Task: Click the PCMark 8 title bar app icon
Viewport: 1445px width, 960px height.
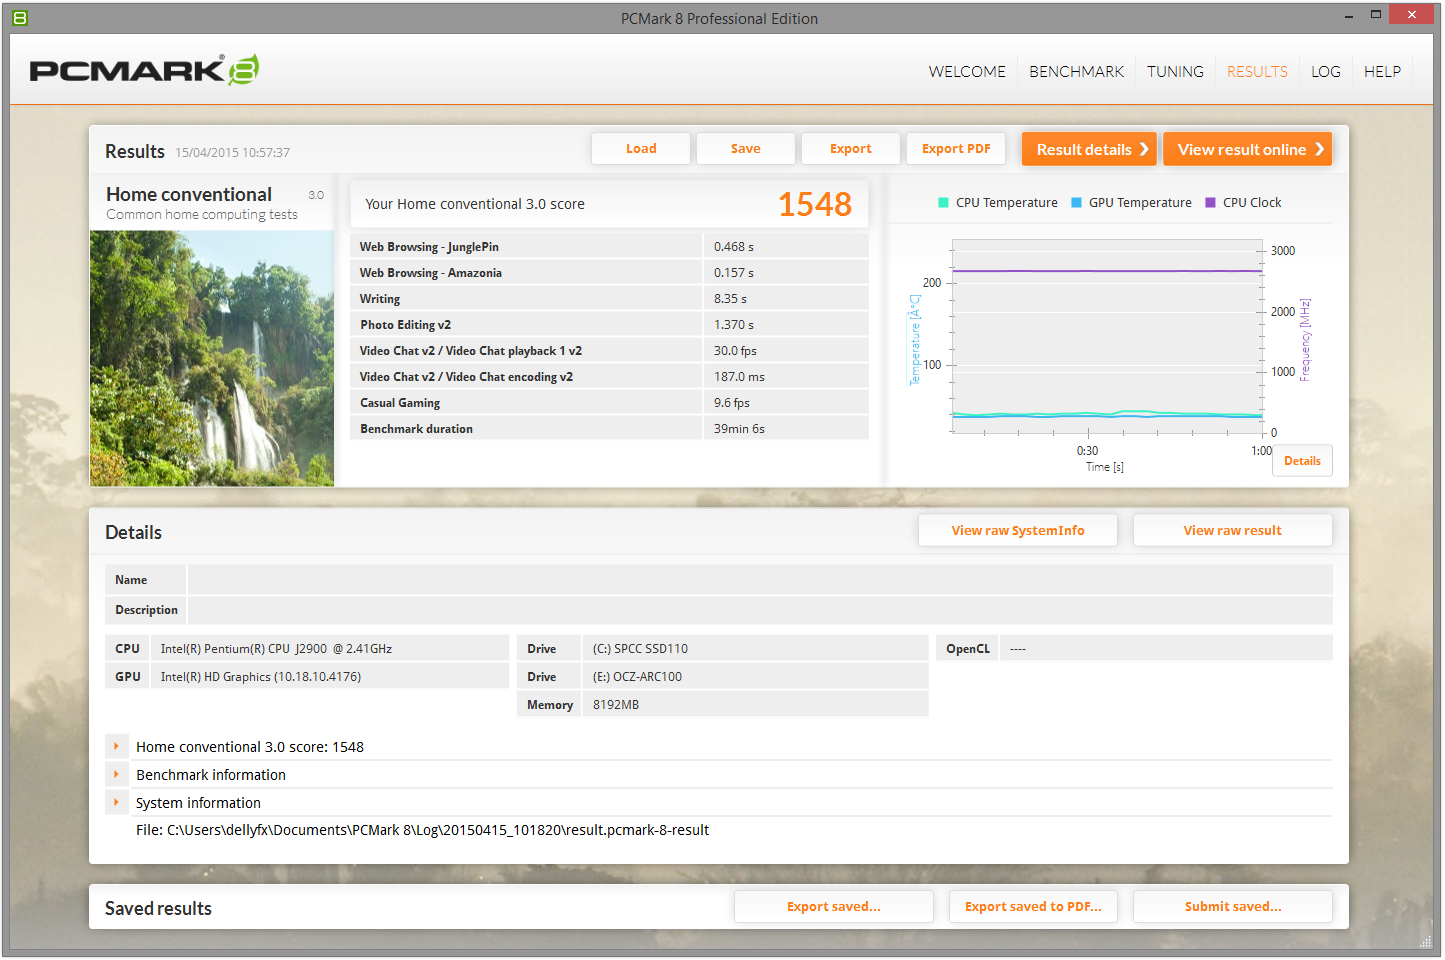Action: coord(20,18)
